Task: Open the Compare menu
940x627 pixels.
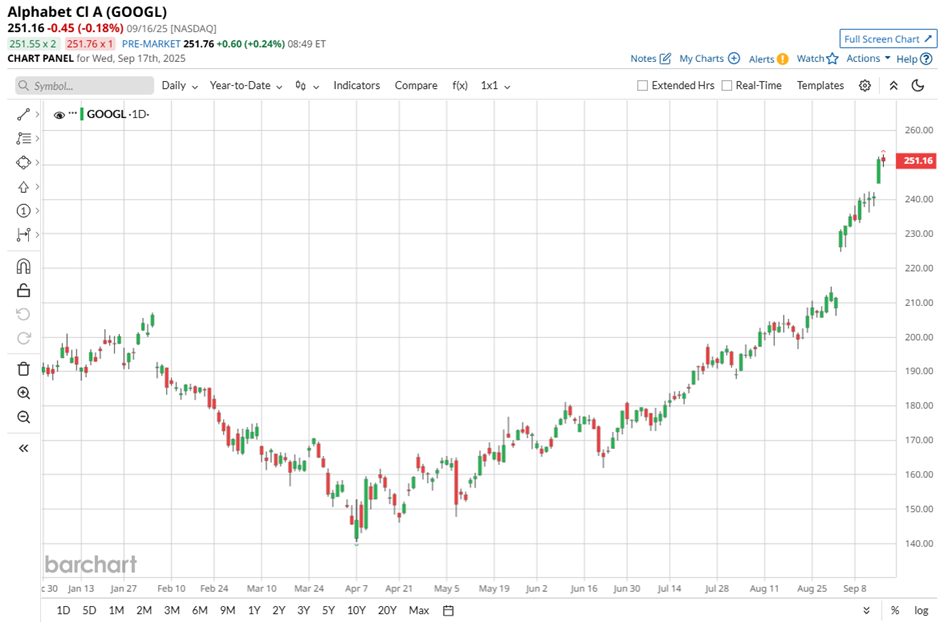Action: pos(416,86)
